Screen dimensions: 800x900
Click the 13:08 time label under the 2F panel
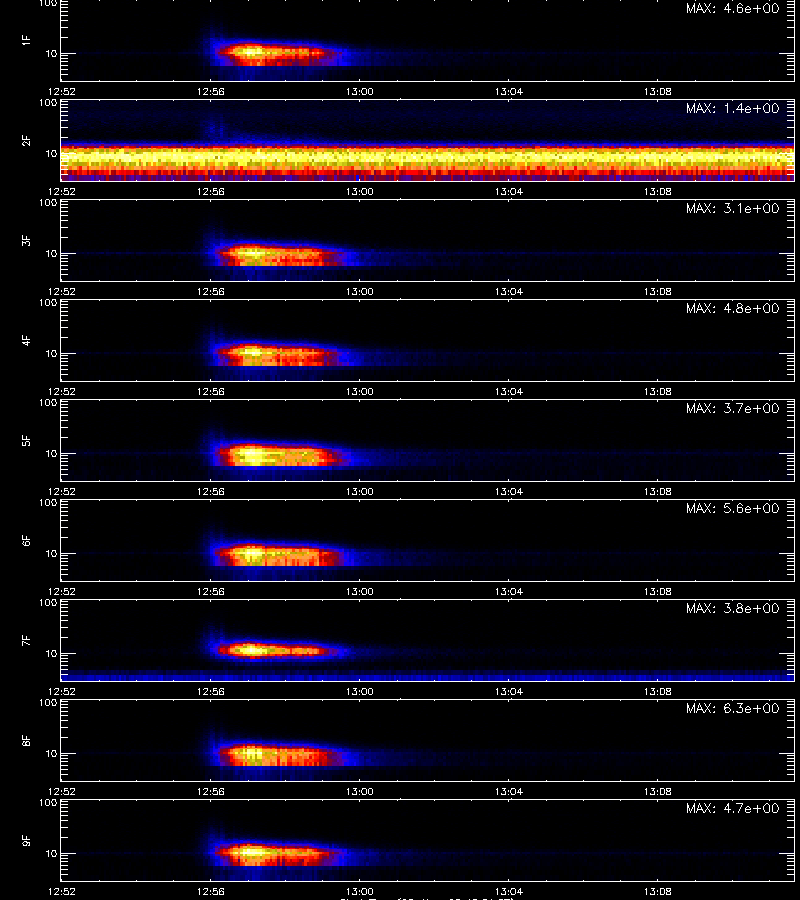pyautogui.click(x=658, y=192)
